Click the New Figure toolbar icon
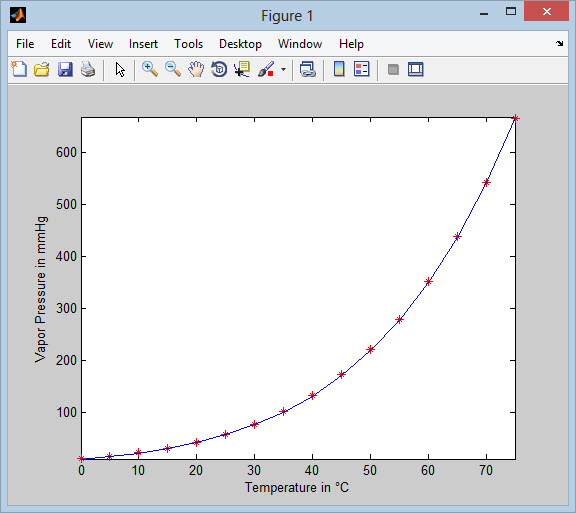Image resolution: width=576 pixels, height=513 pixels. point(19,69)
